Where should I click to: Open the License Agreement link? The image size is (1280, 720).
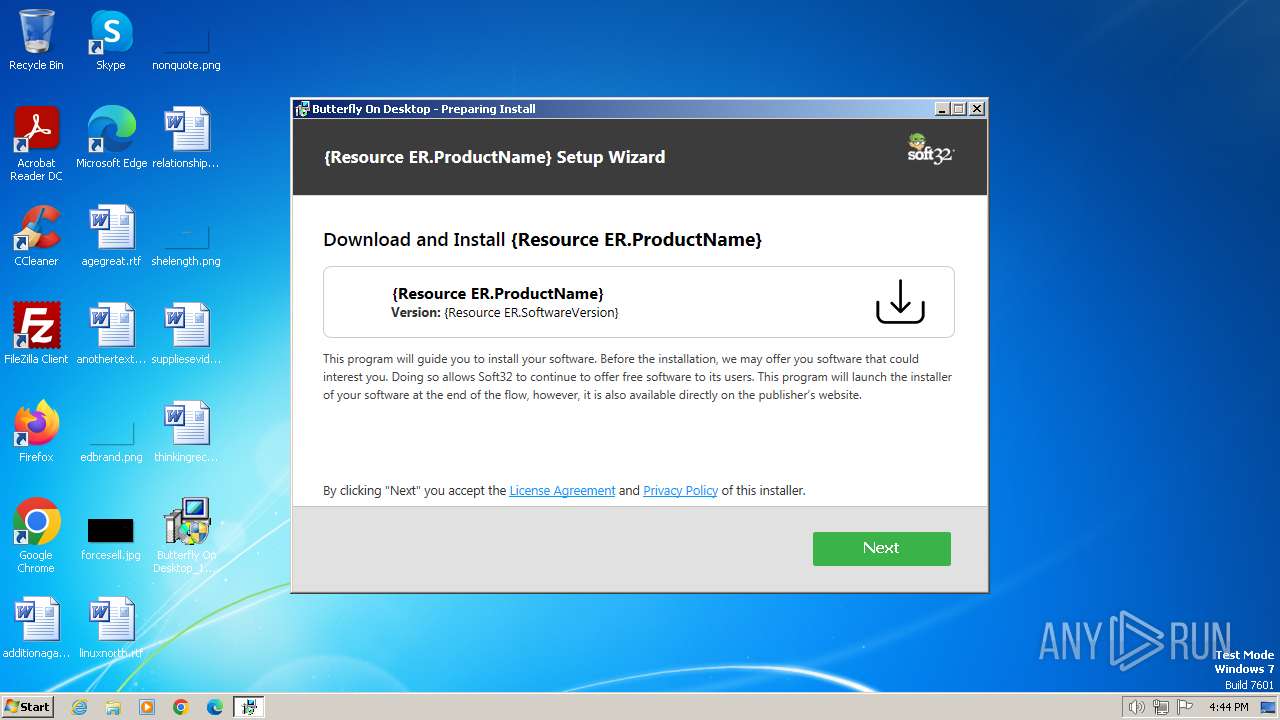(562, 491)
